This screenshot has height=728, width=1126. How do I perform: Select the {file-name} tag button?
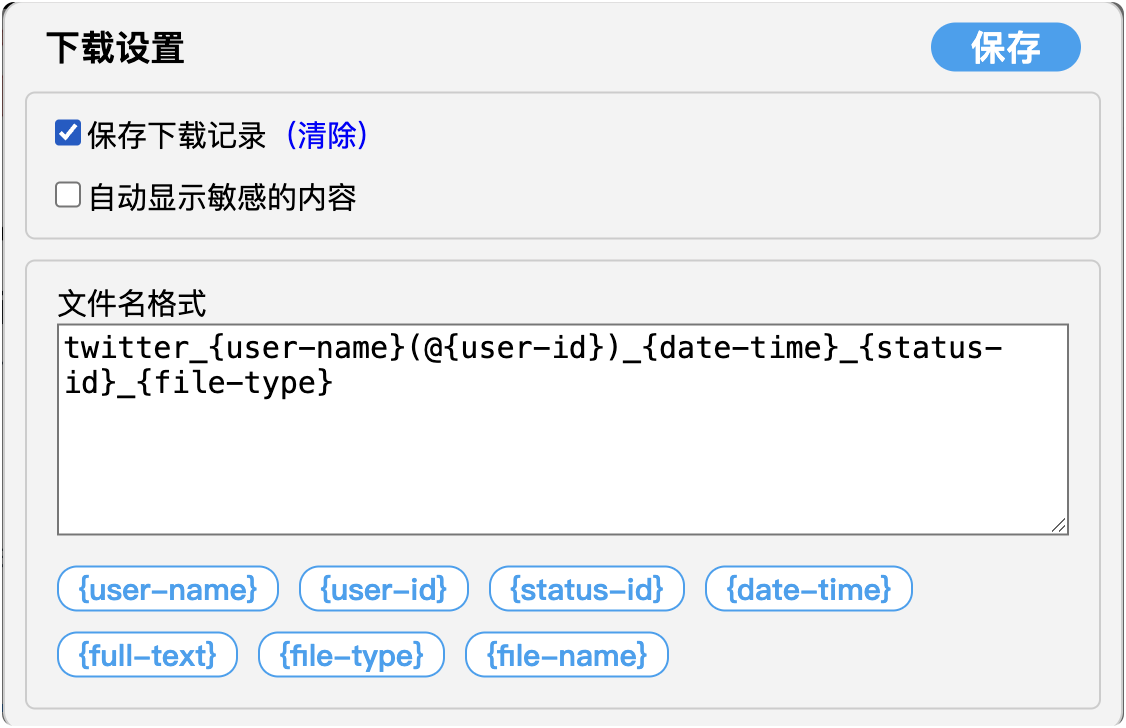[566, 656]
